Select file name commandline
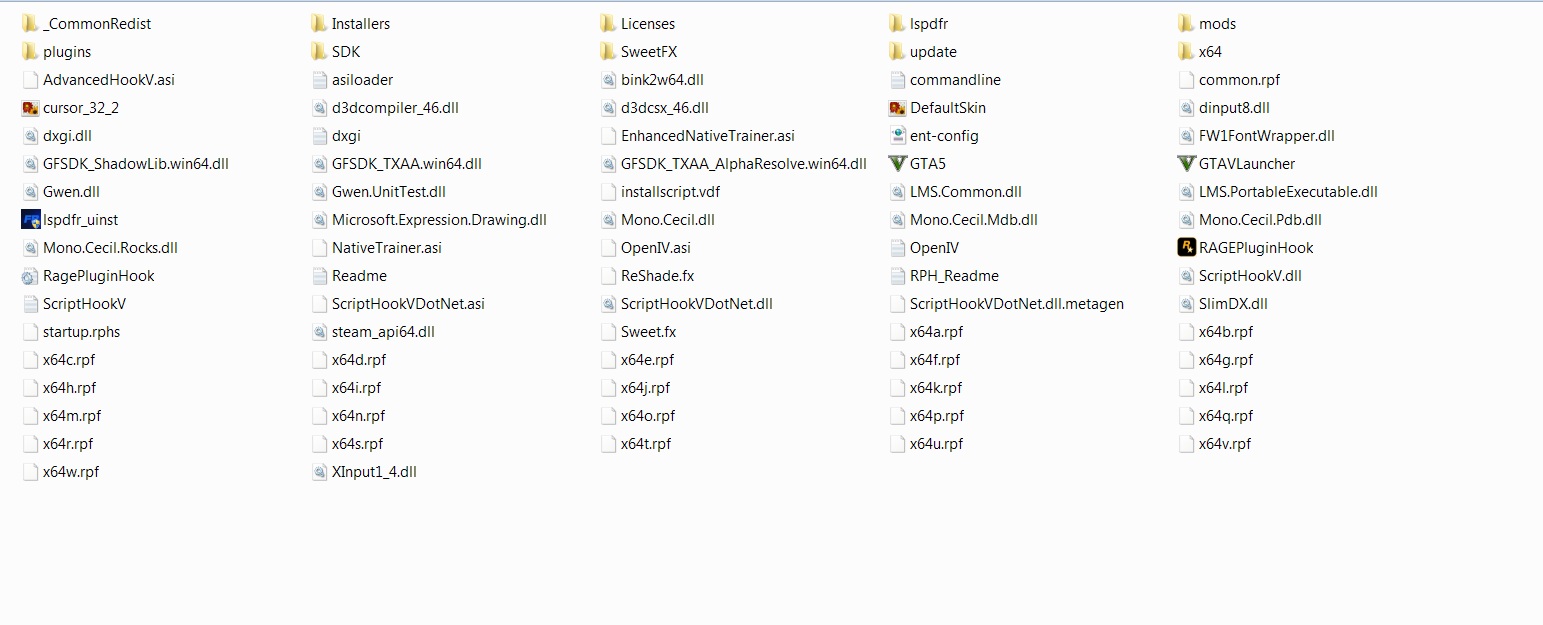1543x625 pixels. tap(955, 80)
